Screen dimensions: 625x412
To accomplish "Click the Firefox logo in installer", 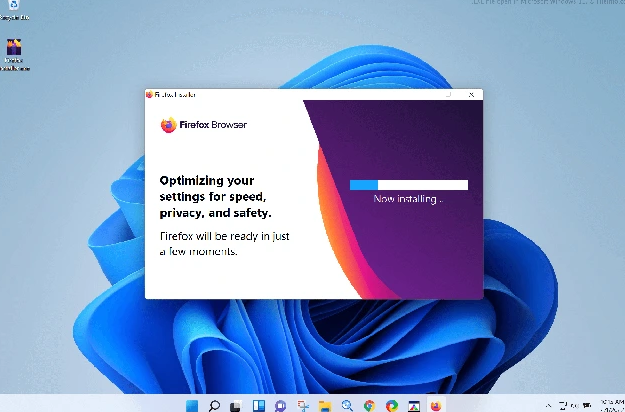I will pos(169,125).
